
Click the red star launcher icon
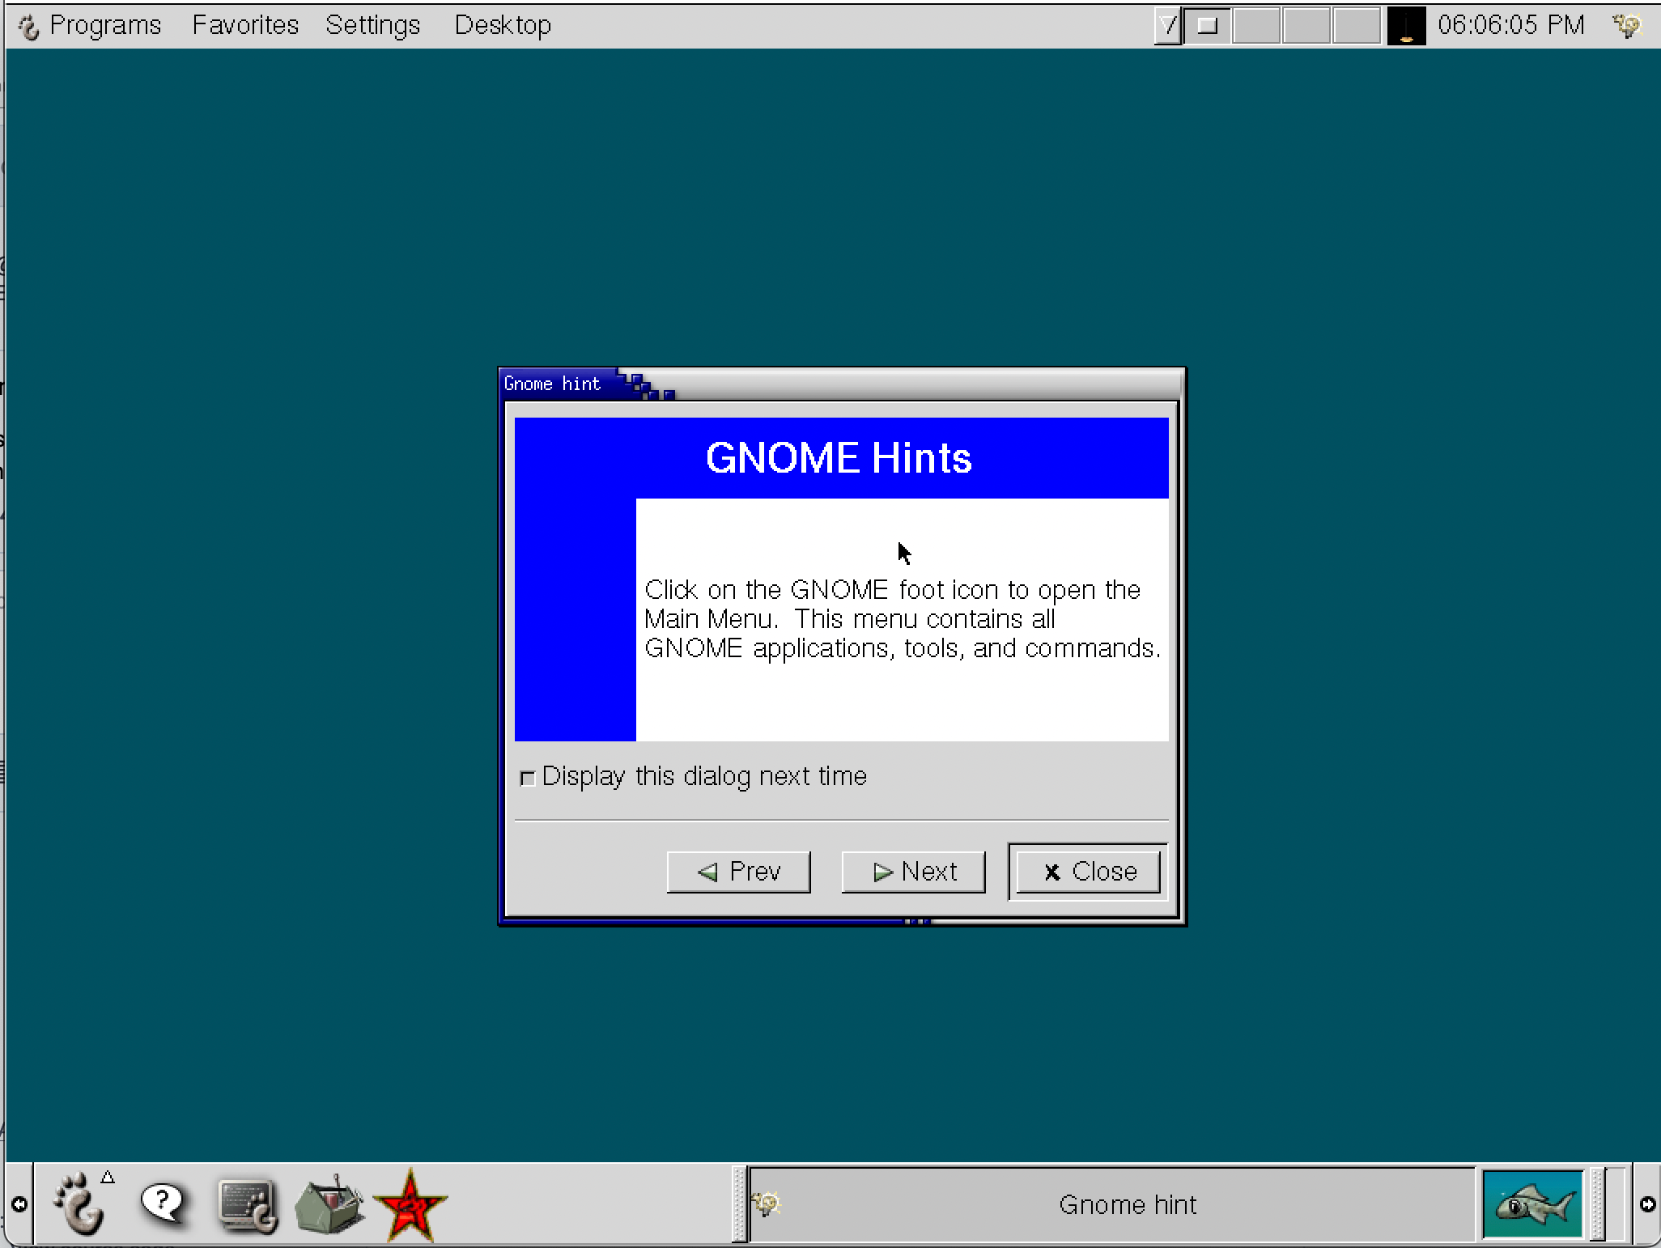click(x=410, y=1205)
